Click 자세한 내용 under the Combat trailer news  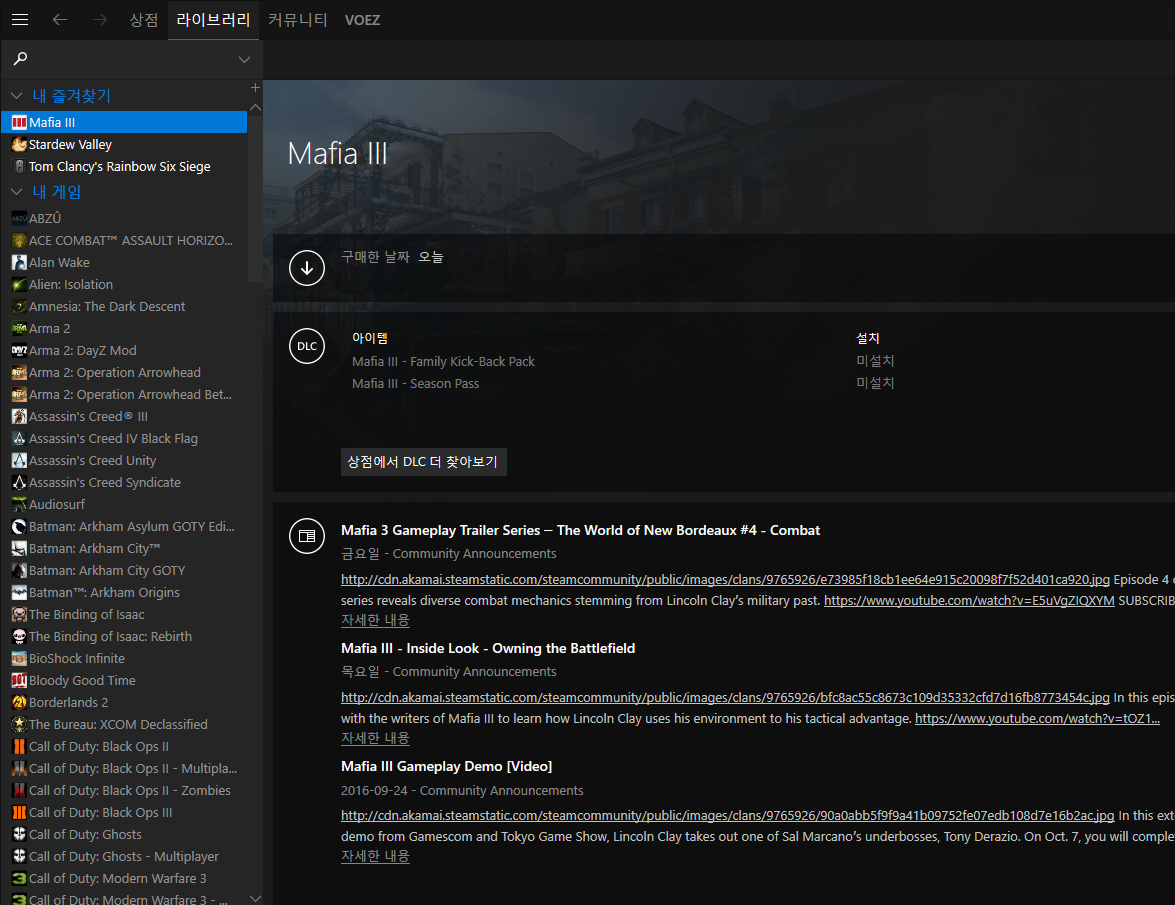[x=375, y=620]
